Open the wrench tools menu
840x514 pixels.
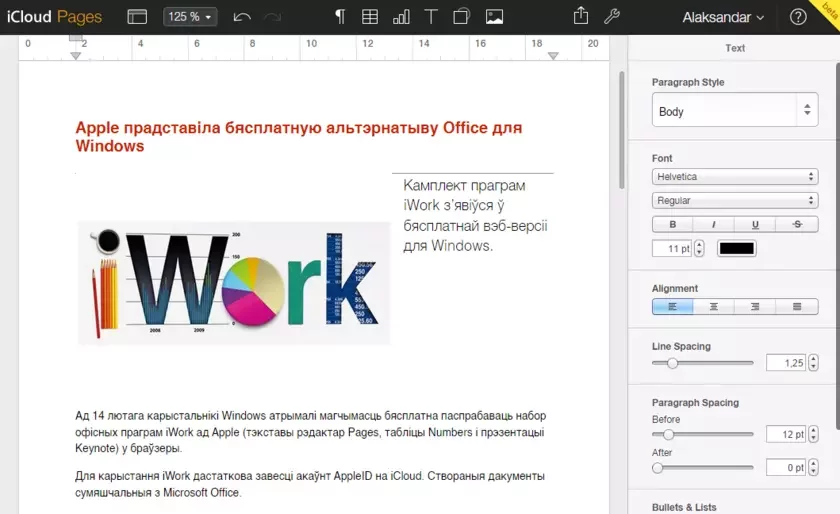(612, 17)
